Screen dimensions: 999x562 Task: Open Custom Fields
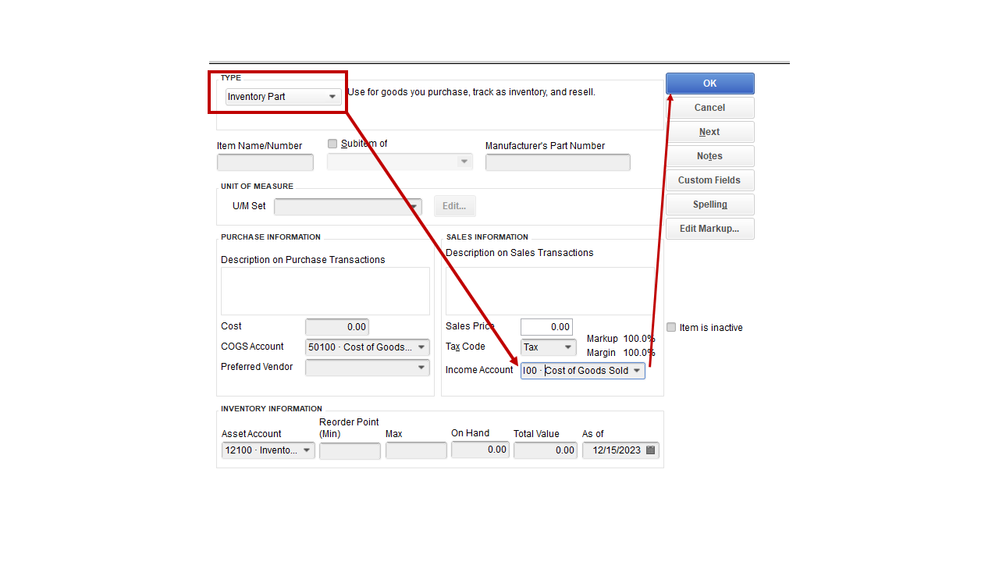pos(710,180)
